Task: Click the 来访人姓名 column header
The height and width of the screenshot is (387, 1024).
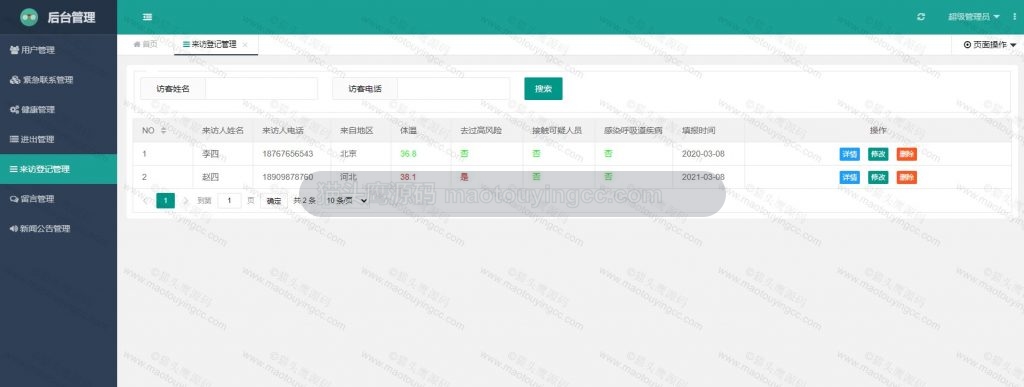Action: (x=223, y=131)
